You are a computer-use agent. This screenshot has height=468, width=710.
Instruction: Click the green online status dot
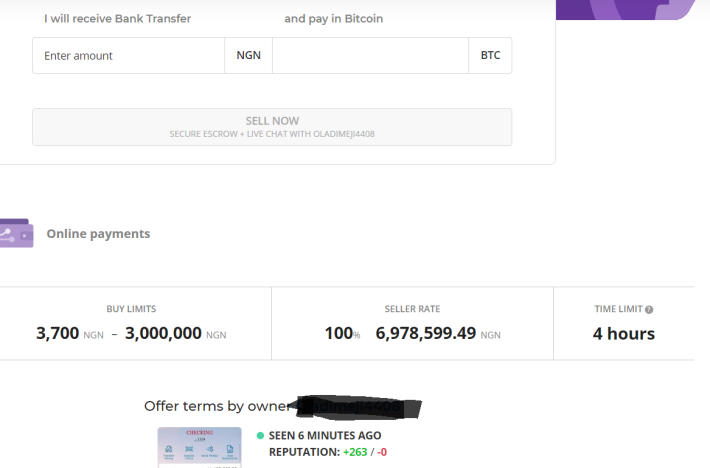[260, 435]
